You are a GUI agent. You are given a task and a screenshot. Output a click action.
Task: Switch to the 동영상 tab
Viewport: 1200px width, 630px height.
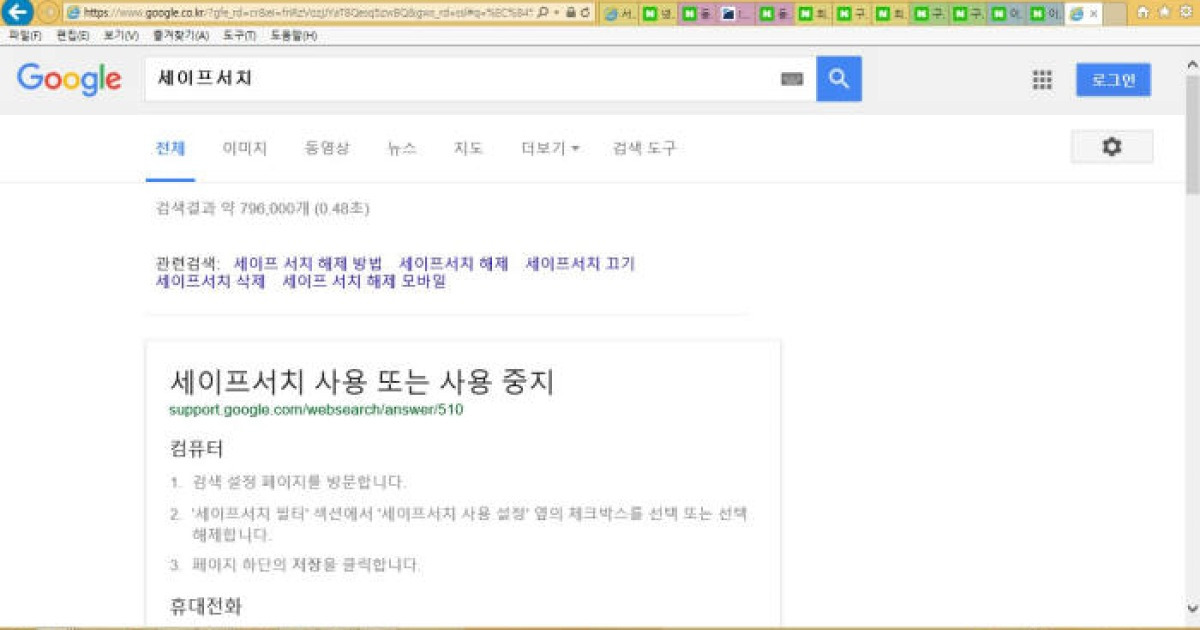(x=327, y=148)
